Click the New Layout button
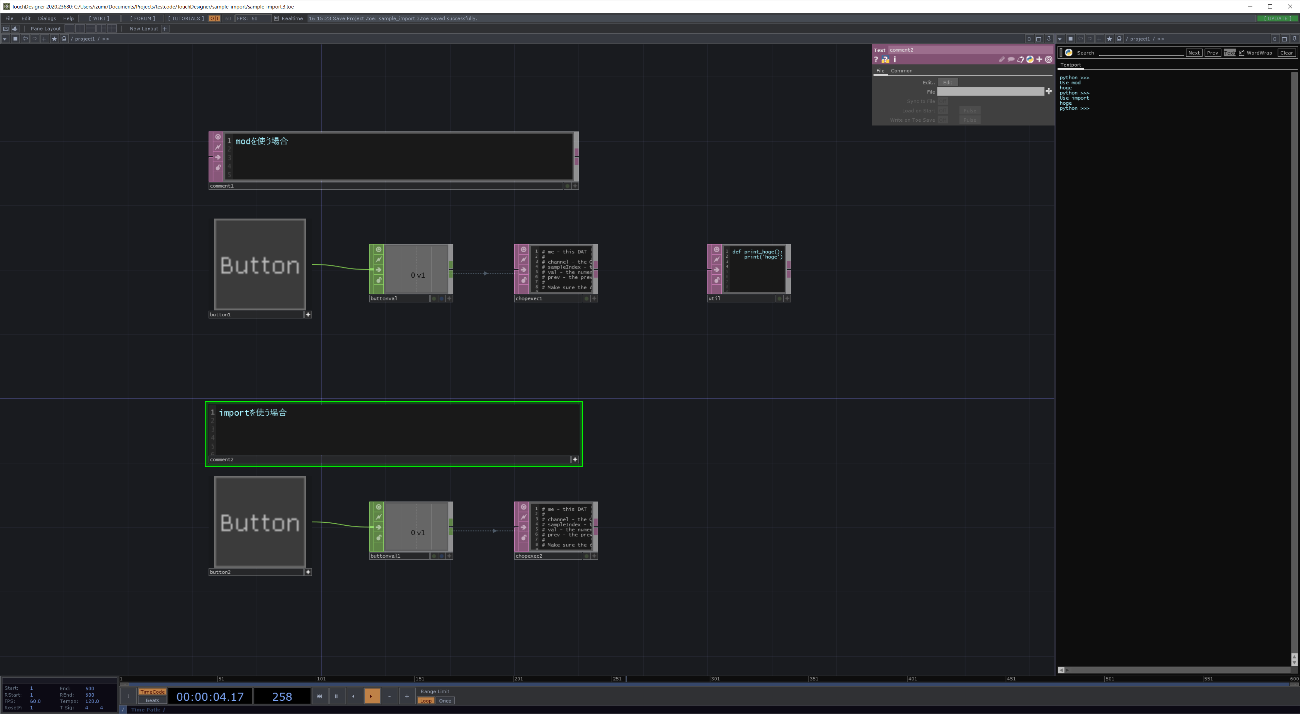Screen dimensions: 1300x714 tap(143, 29)
